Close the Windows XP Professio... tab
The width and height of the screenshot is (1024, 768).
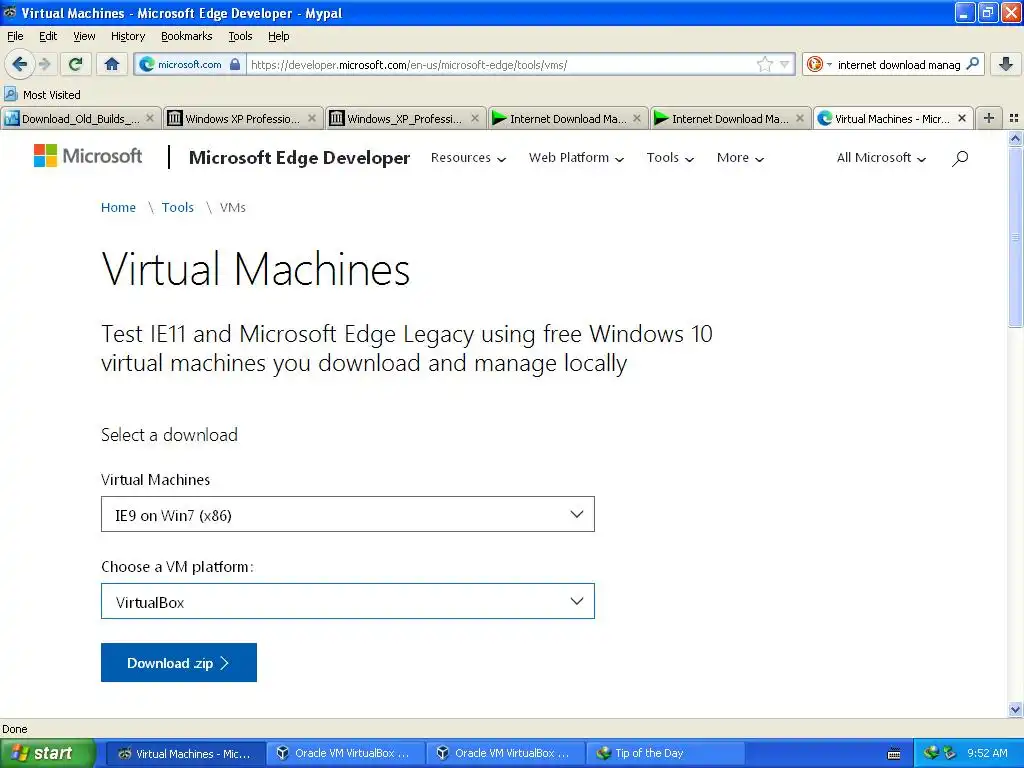[312, 118]
